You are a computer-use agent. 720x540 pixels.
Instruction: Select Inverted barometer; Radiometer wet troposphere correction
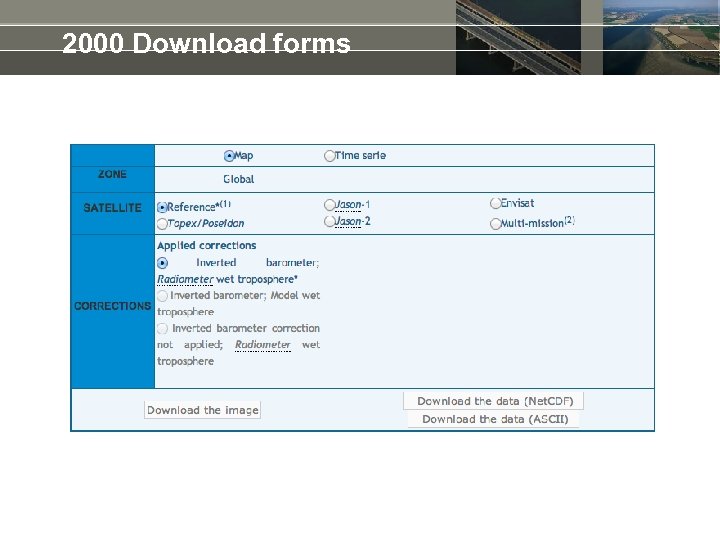[x=162, y=263]
